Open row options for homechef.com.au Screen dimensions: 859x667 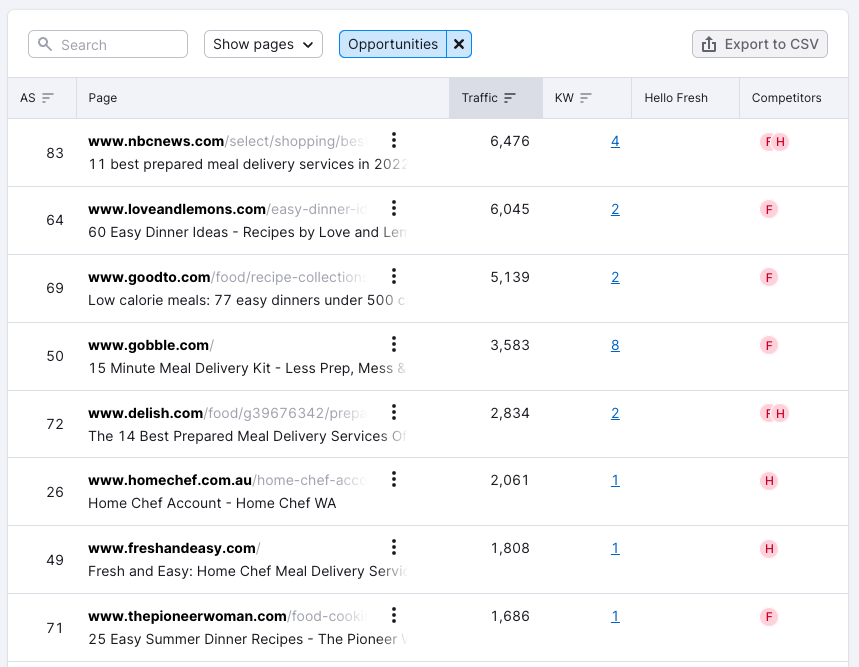tap(394, 480)
